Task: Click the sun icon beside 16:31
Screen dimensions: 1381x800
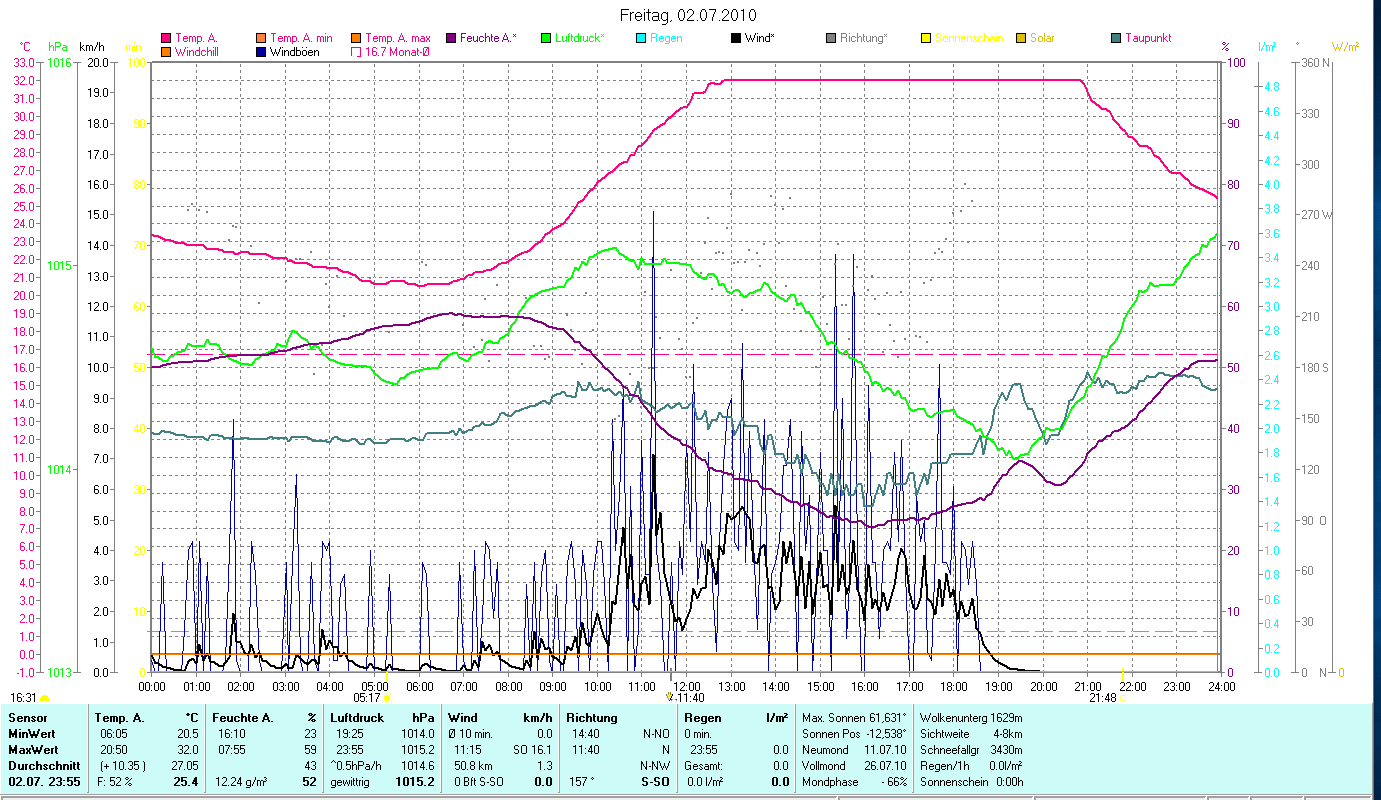Action: pos(44,698)
